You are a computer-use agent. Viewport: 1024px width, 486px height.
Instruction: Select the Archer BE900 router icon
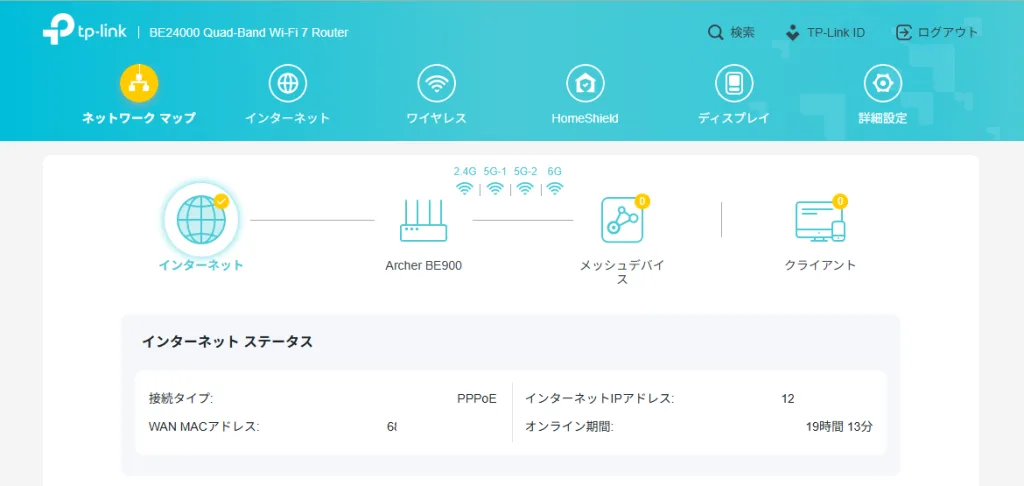tap(423, 221)
